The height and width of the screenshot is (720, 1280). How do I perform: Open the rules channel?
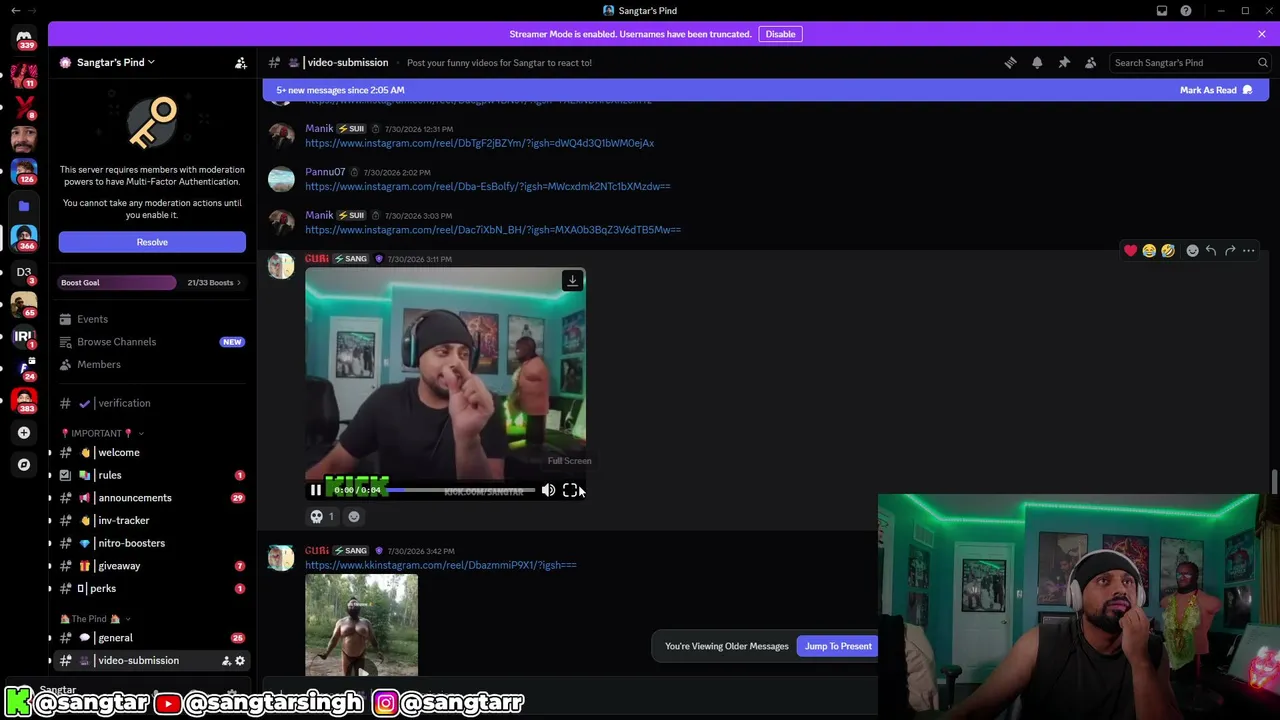150,475
